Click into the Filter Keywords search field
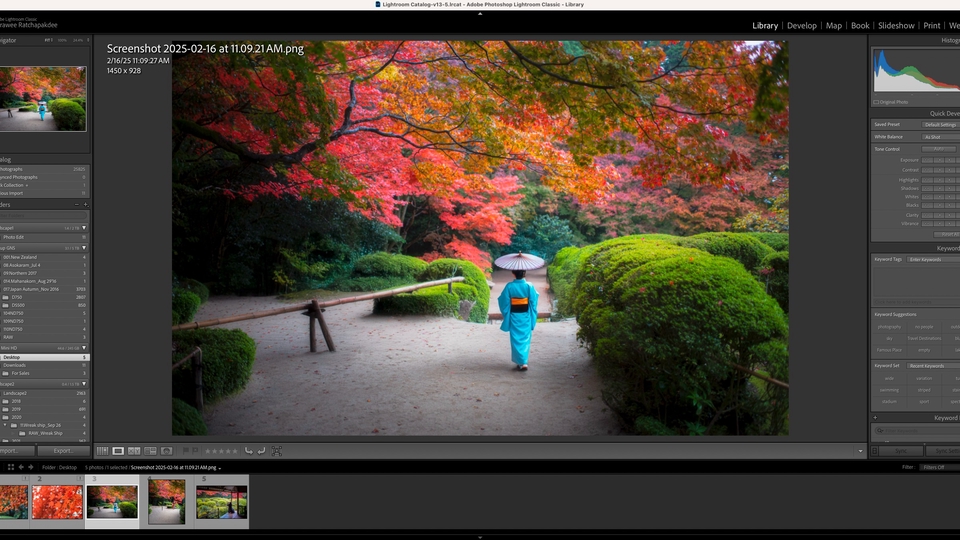Screen dimensions: 960x540 pos(915,430)
